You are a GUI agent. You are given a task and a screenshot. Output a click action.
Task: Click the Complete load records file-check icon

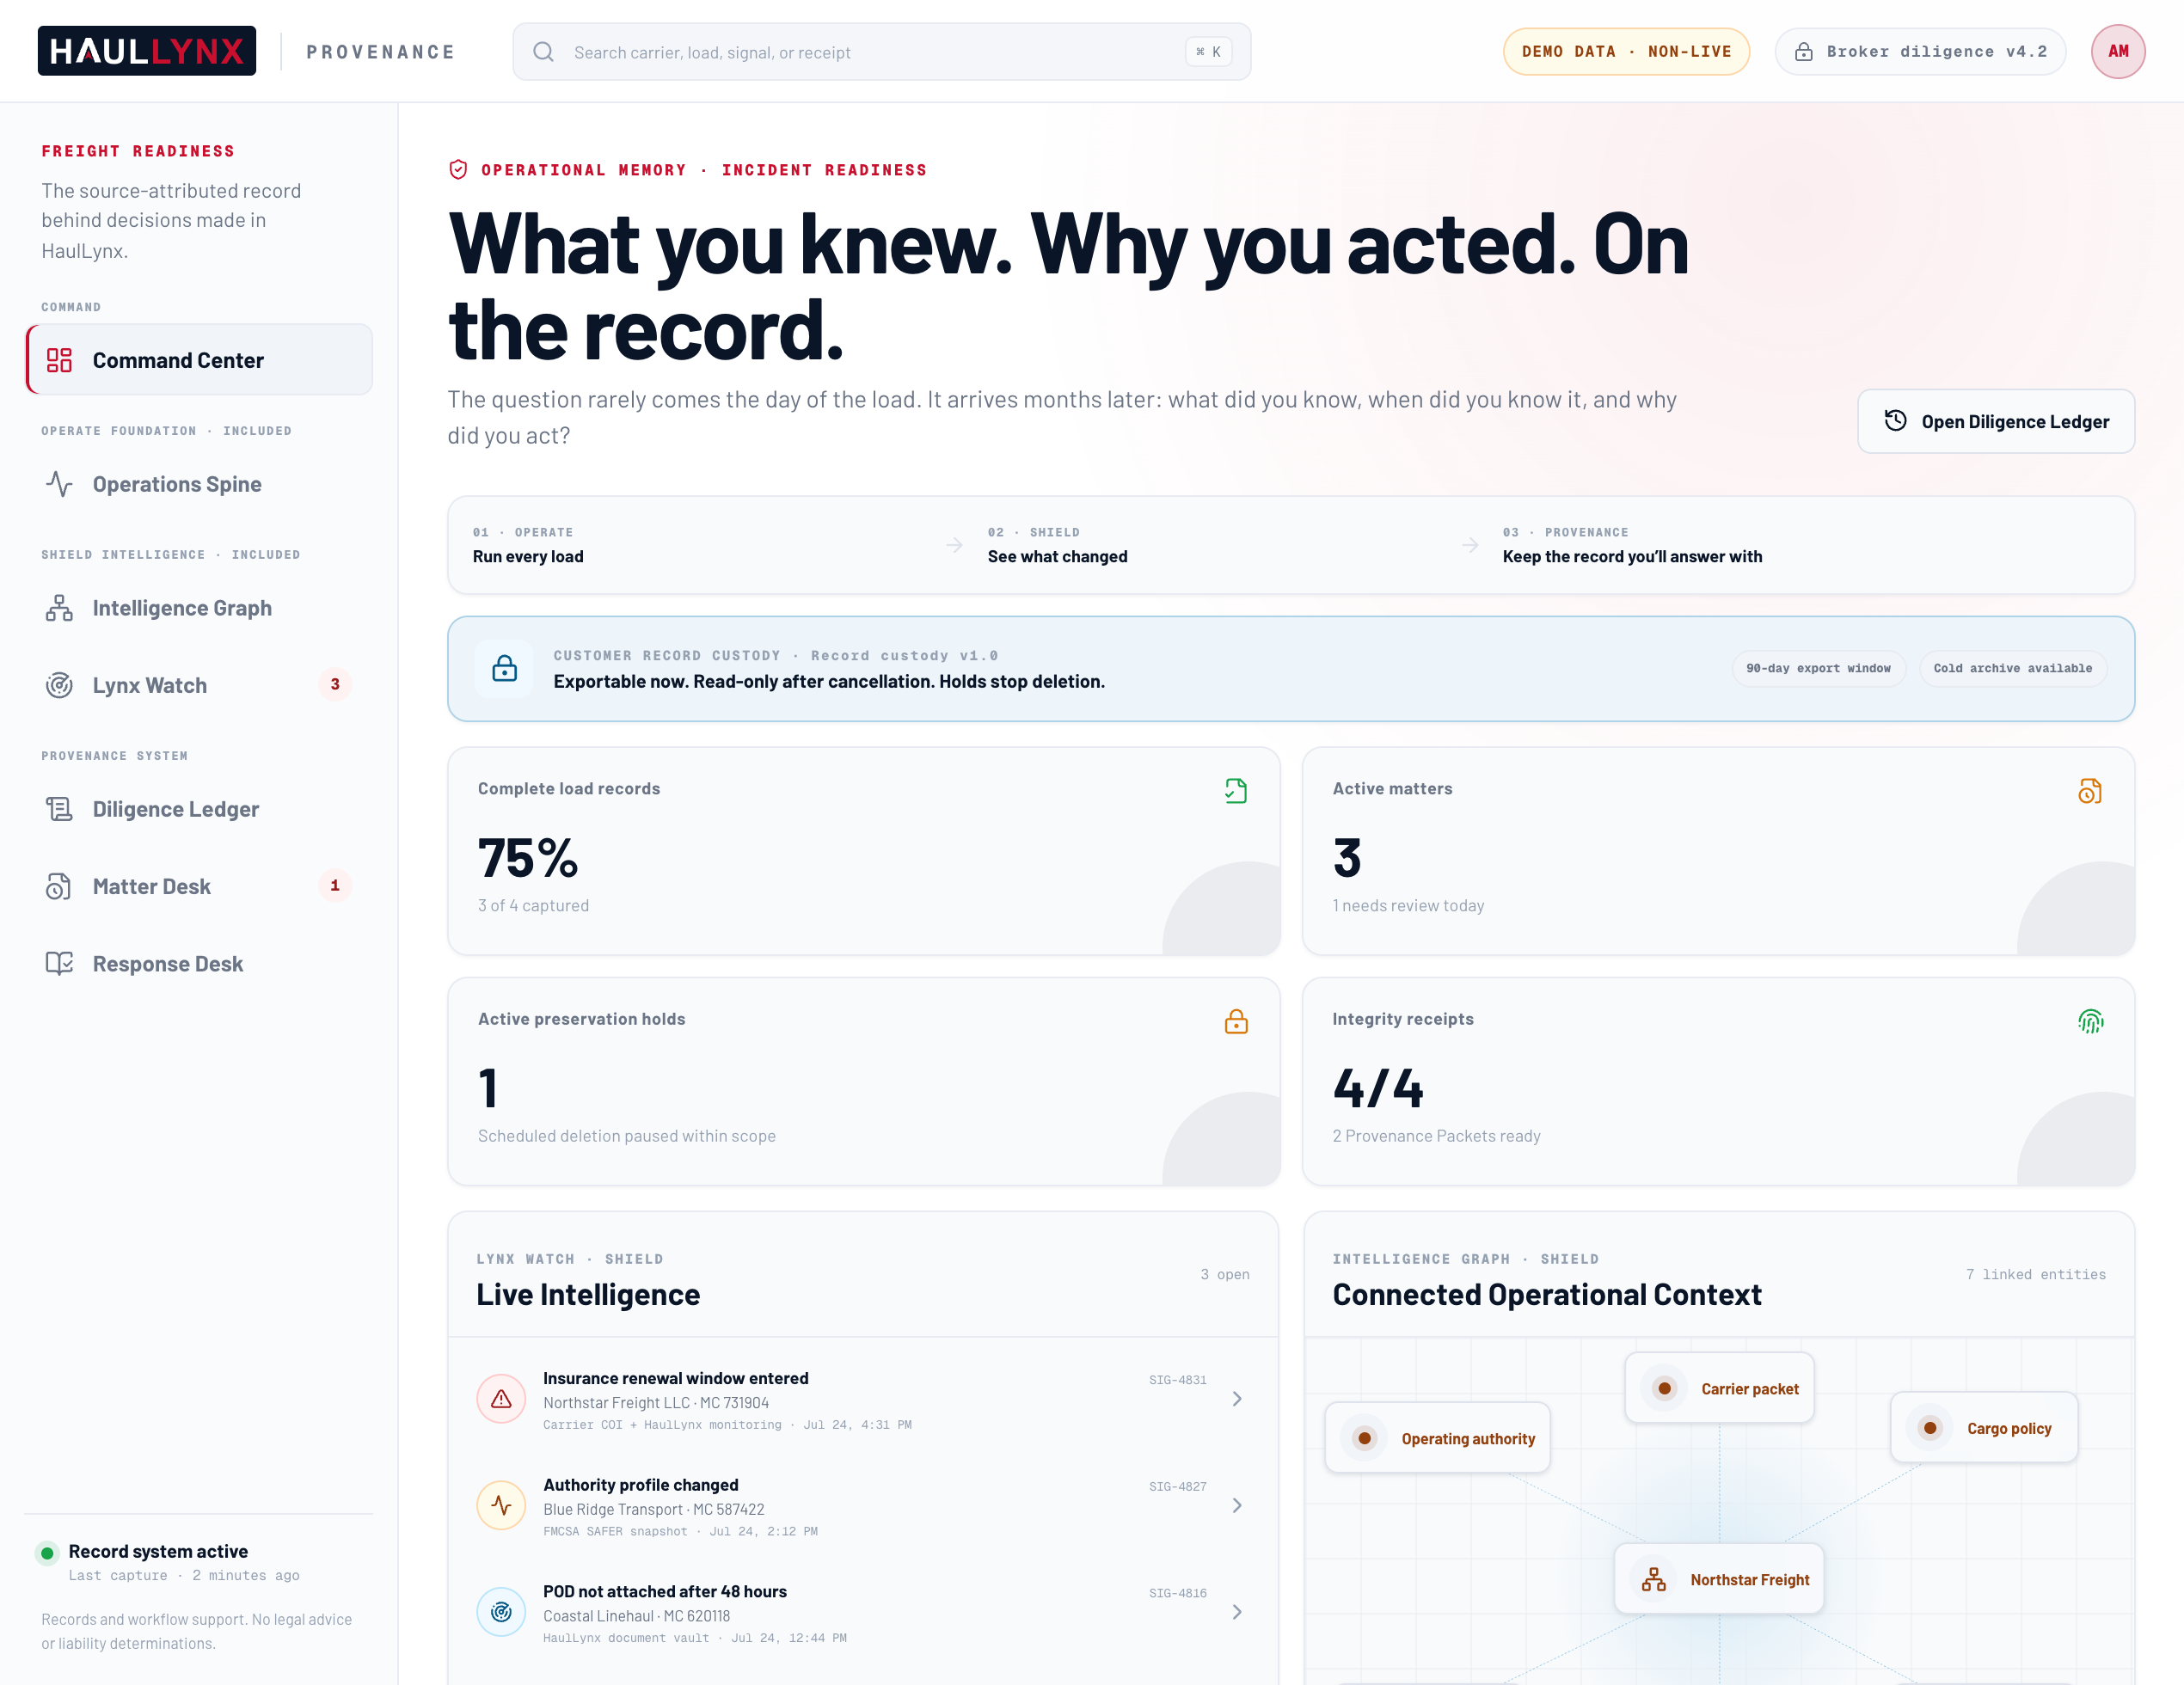point(1236,791)
